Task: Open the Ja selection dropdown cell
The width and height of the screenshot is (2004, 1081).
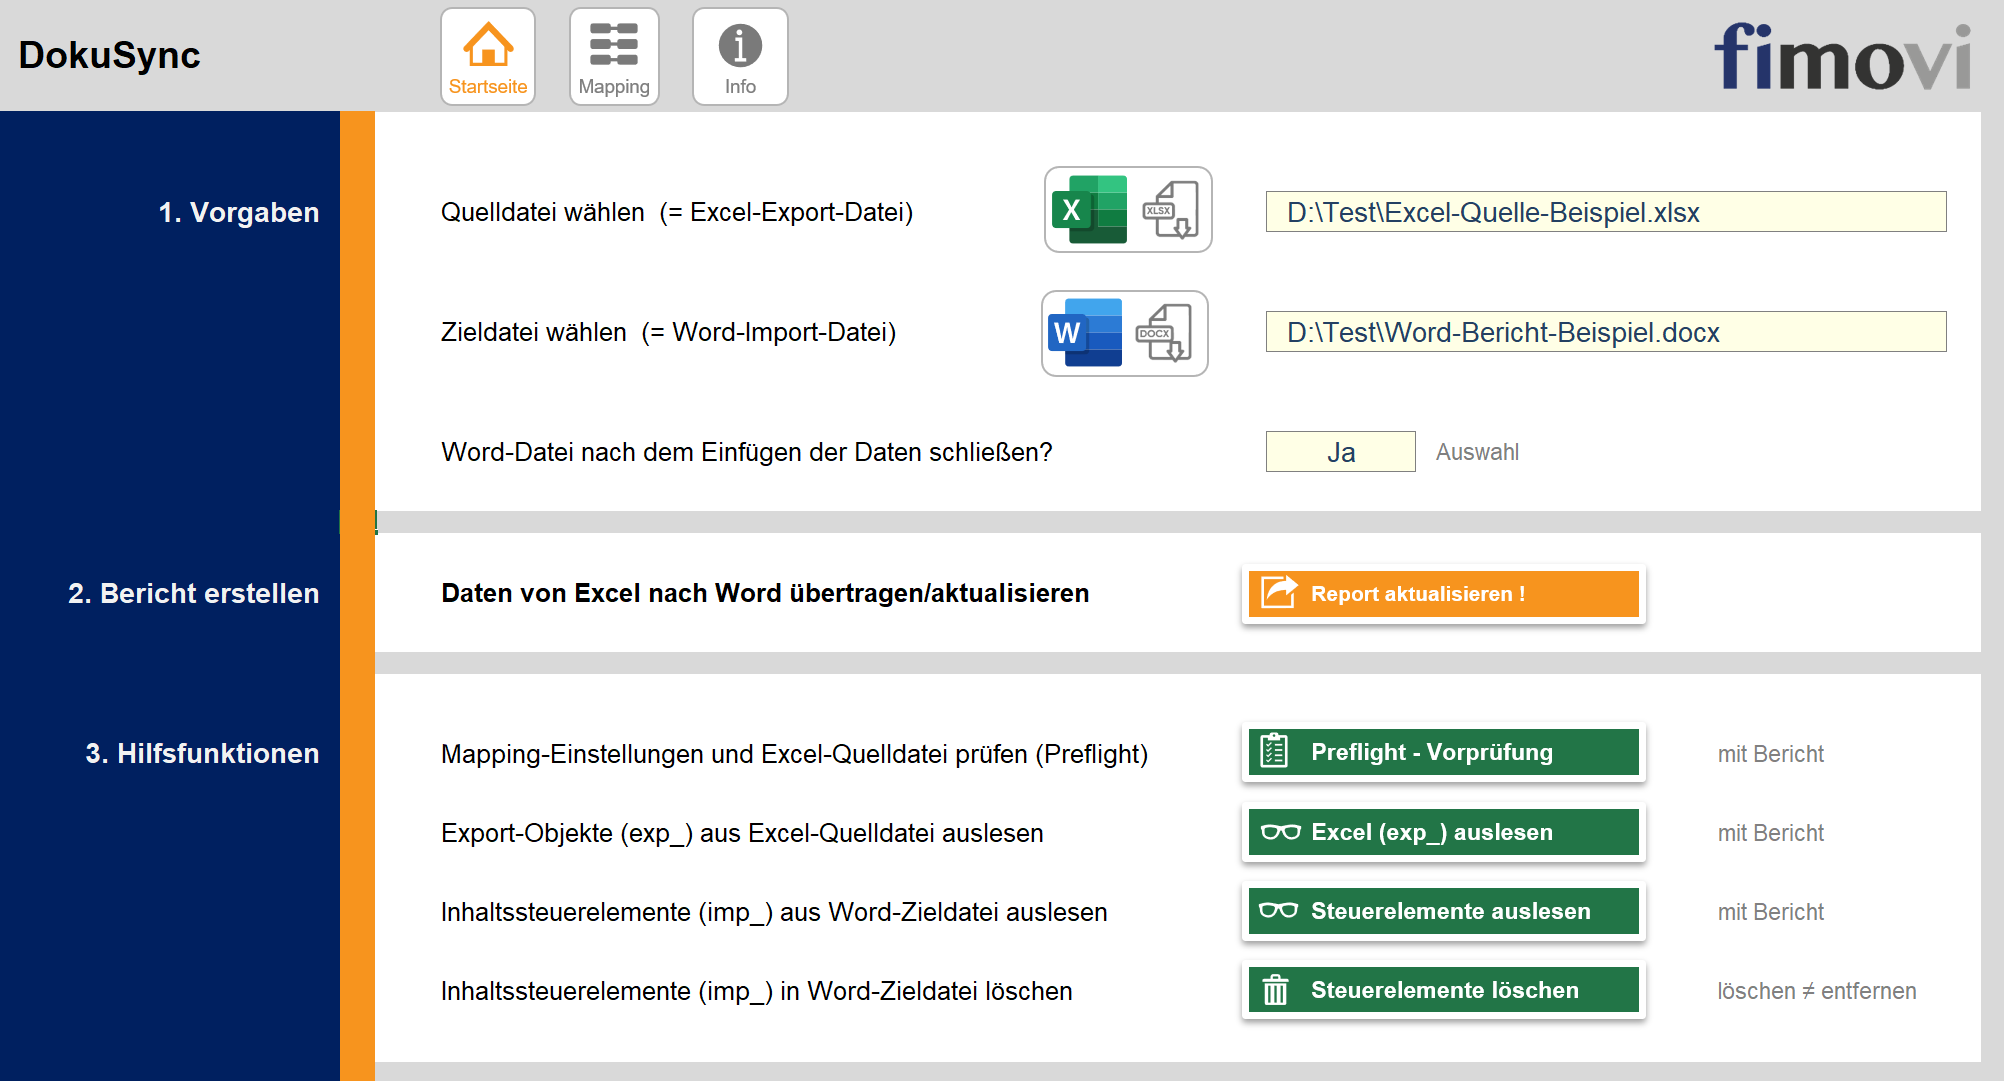Action: click(x=1340, y=452)
